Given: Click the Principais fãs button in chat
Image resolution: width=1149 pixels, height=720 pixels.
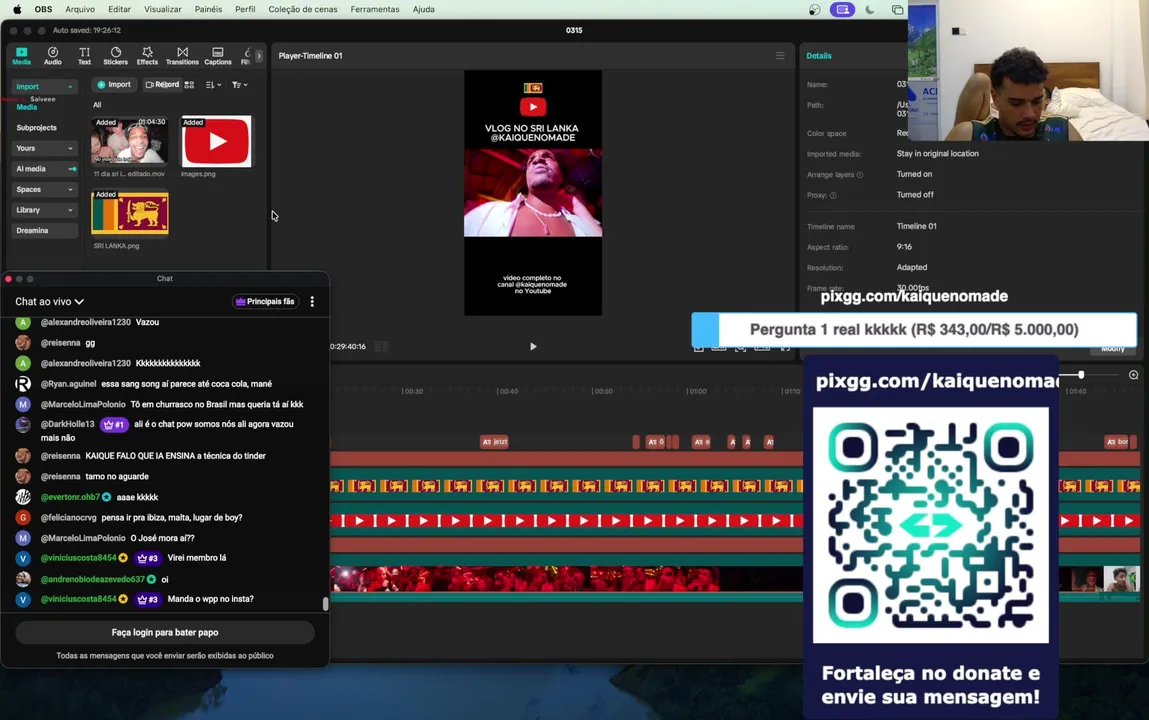Looking at the screenshot, I should point(265,302).
